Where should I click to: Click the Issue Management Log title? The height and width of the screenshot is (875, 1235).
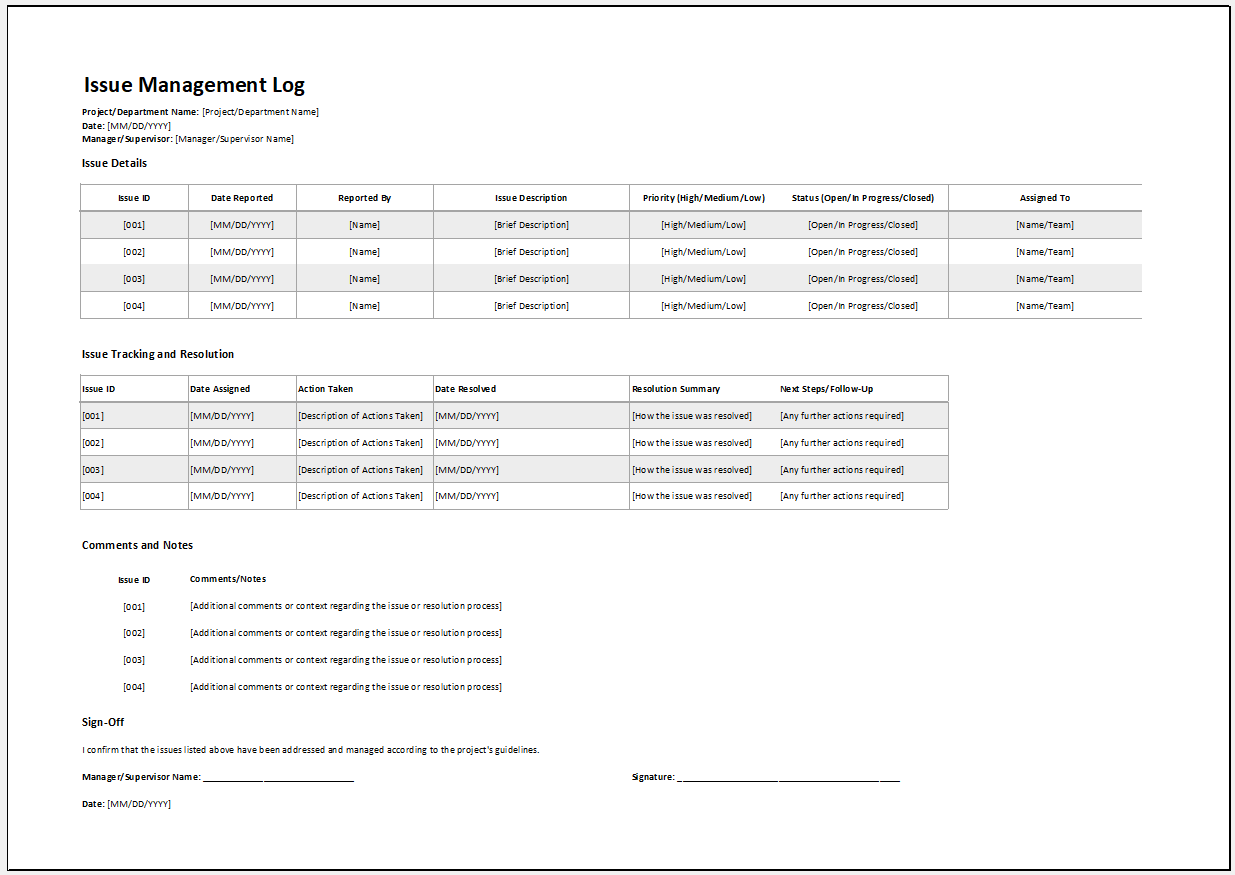click(194, 85)
